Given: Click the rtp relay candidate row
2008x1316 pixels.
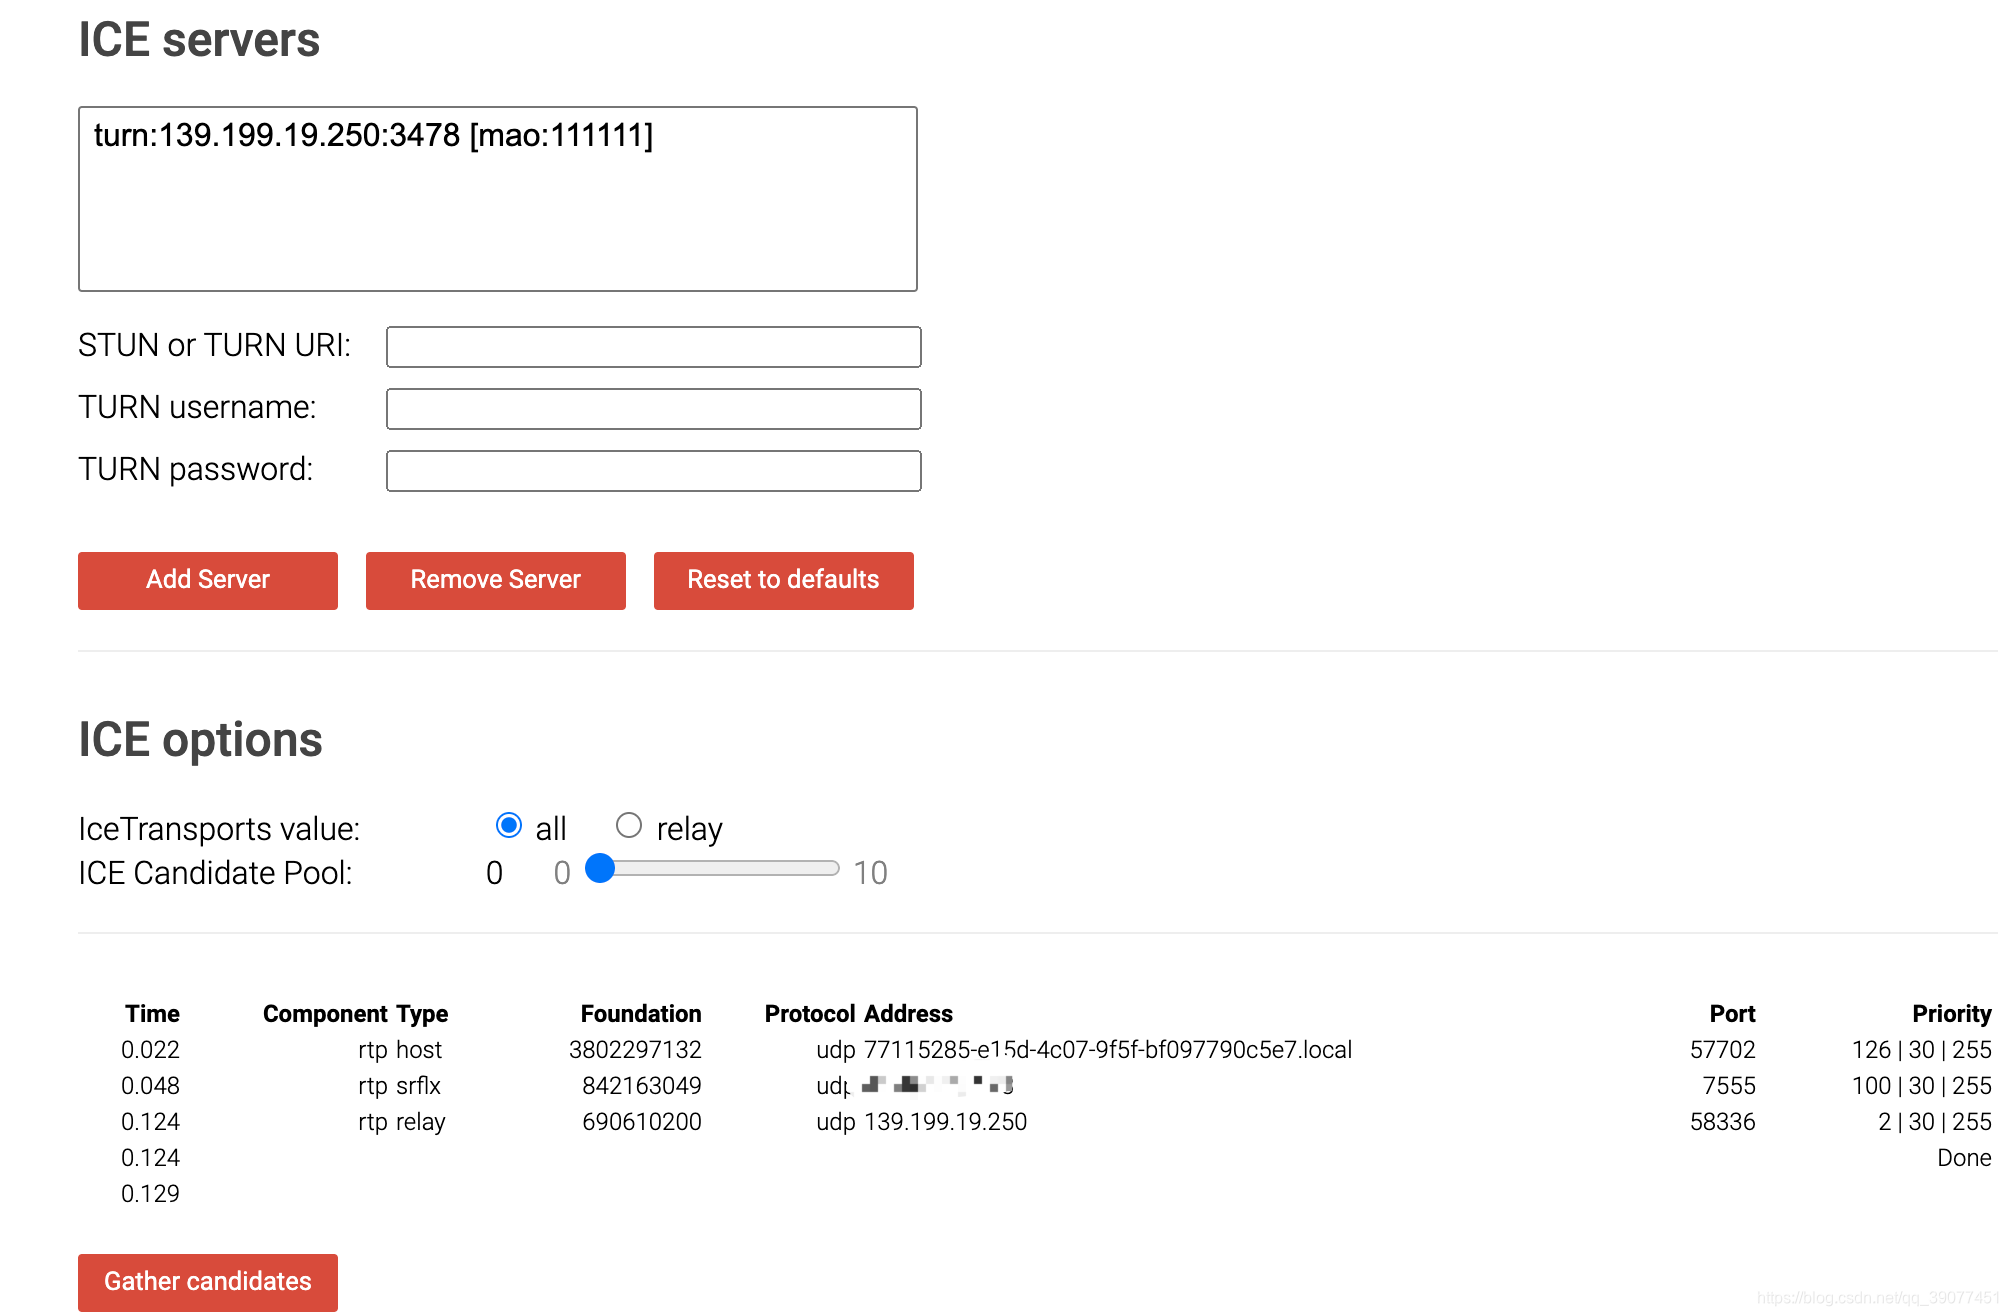Looking at the screenshot, I should (402, 1122).
